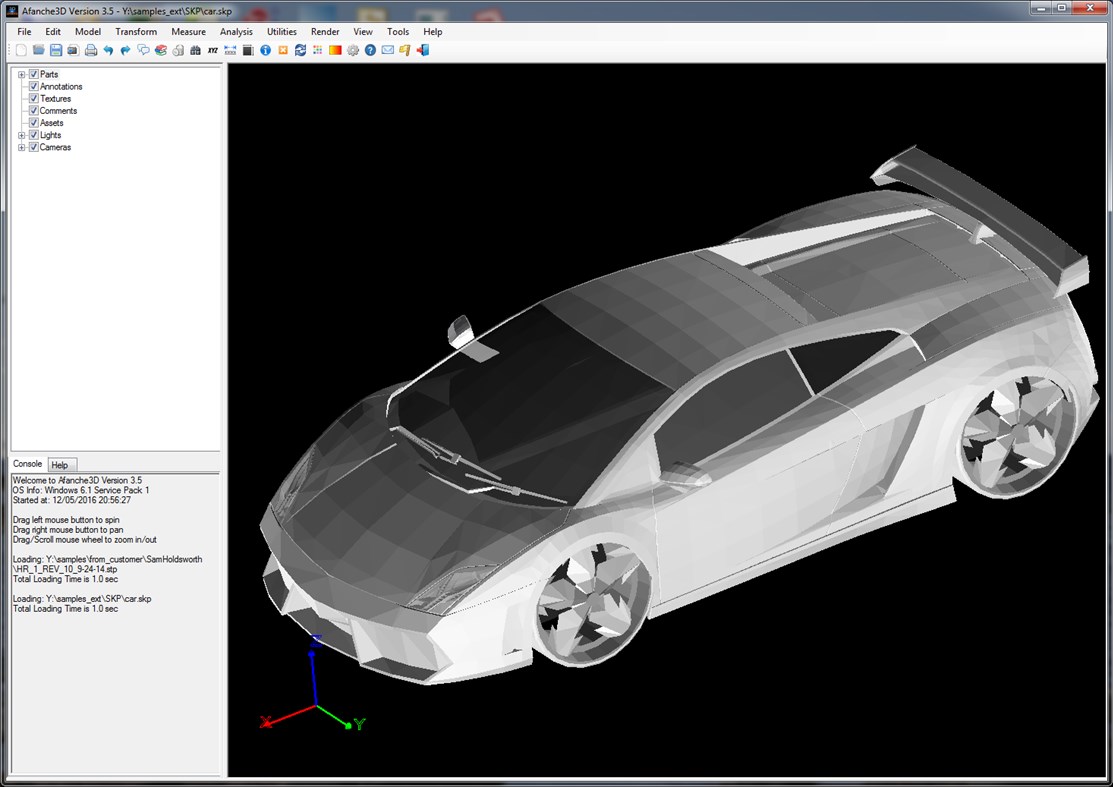The image size is (1113, 787).
Task: Expand the Lights tree node
Action: coord(21,135)
